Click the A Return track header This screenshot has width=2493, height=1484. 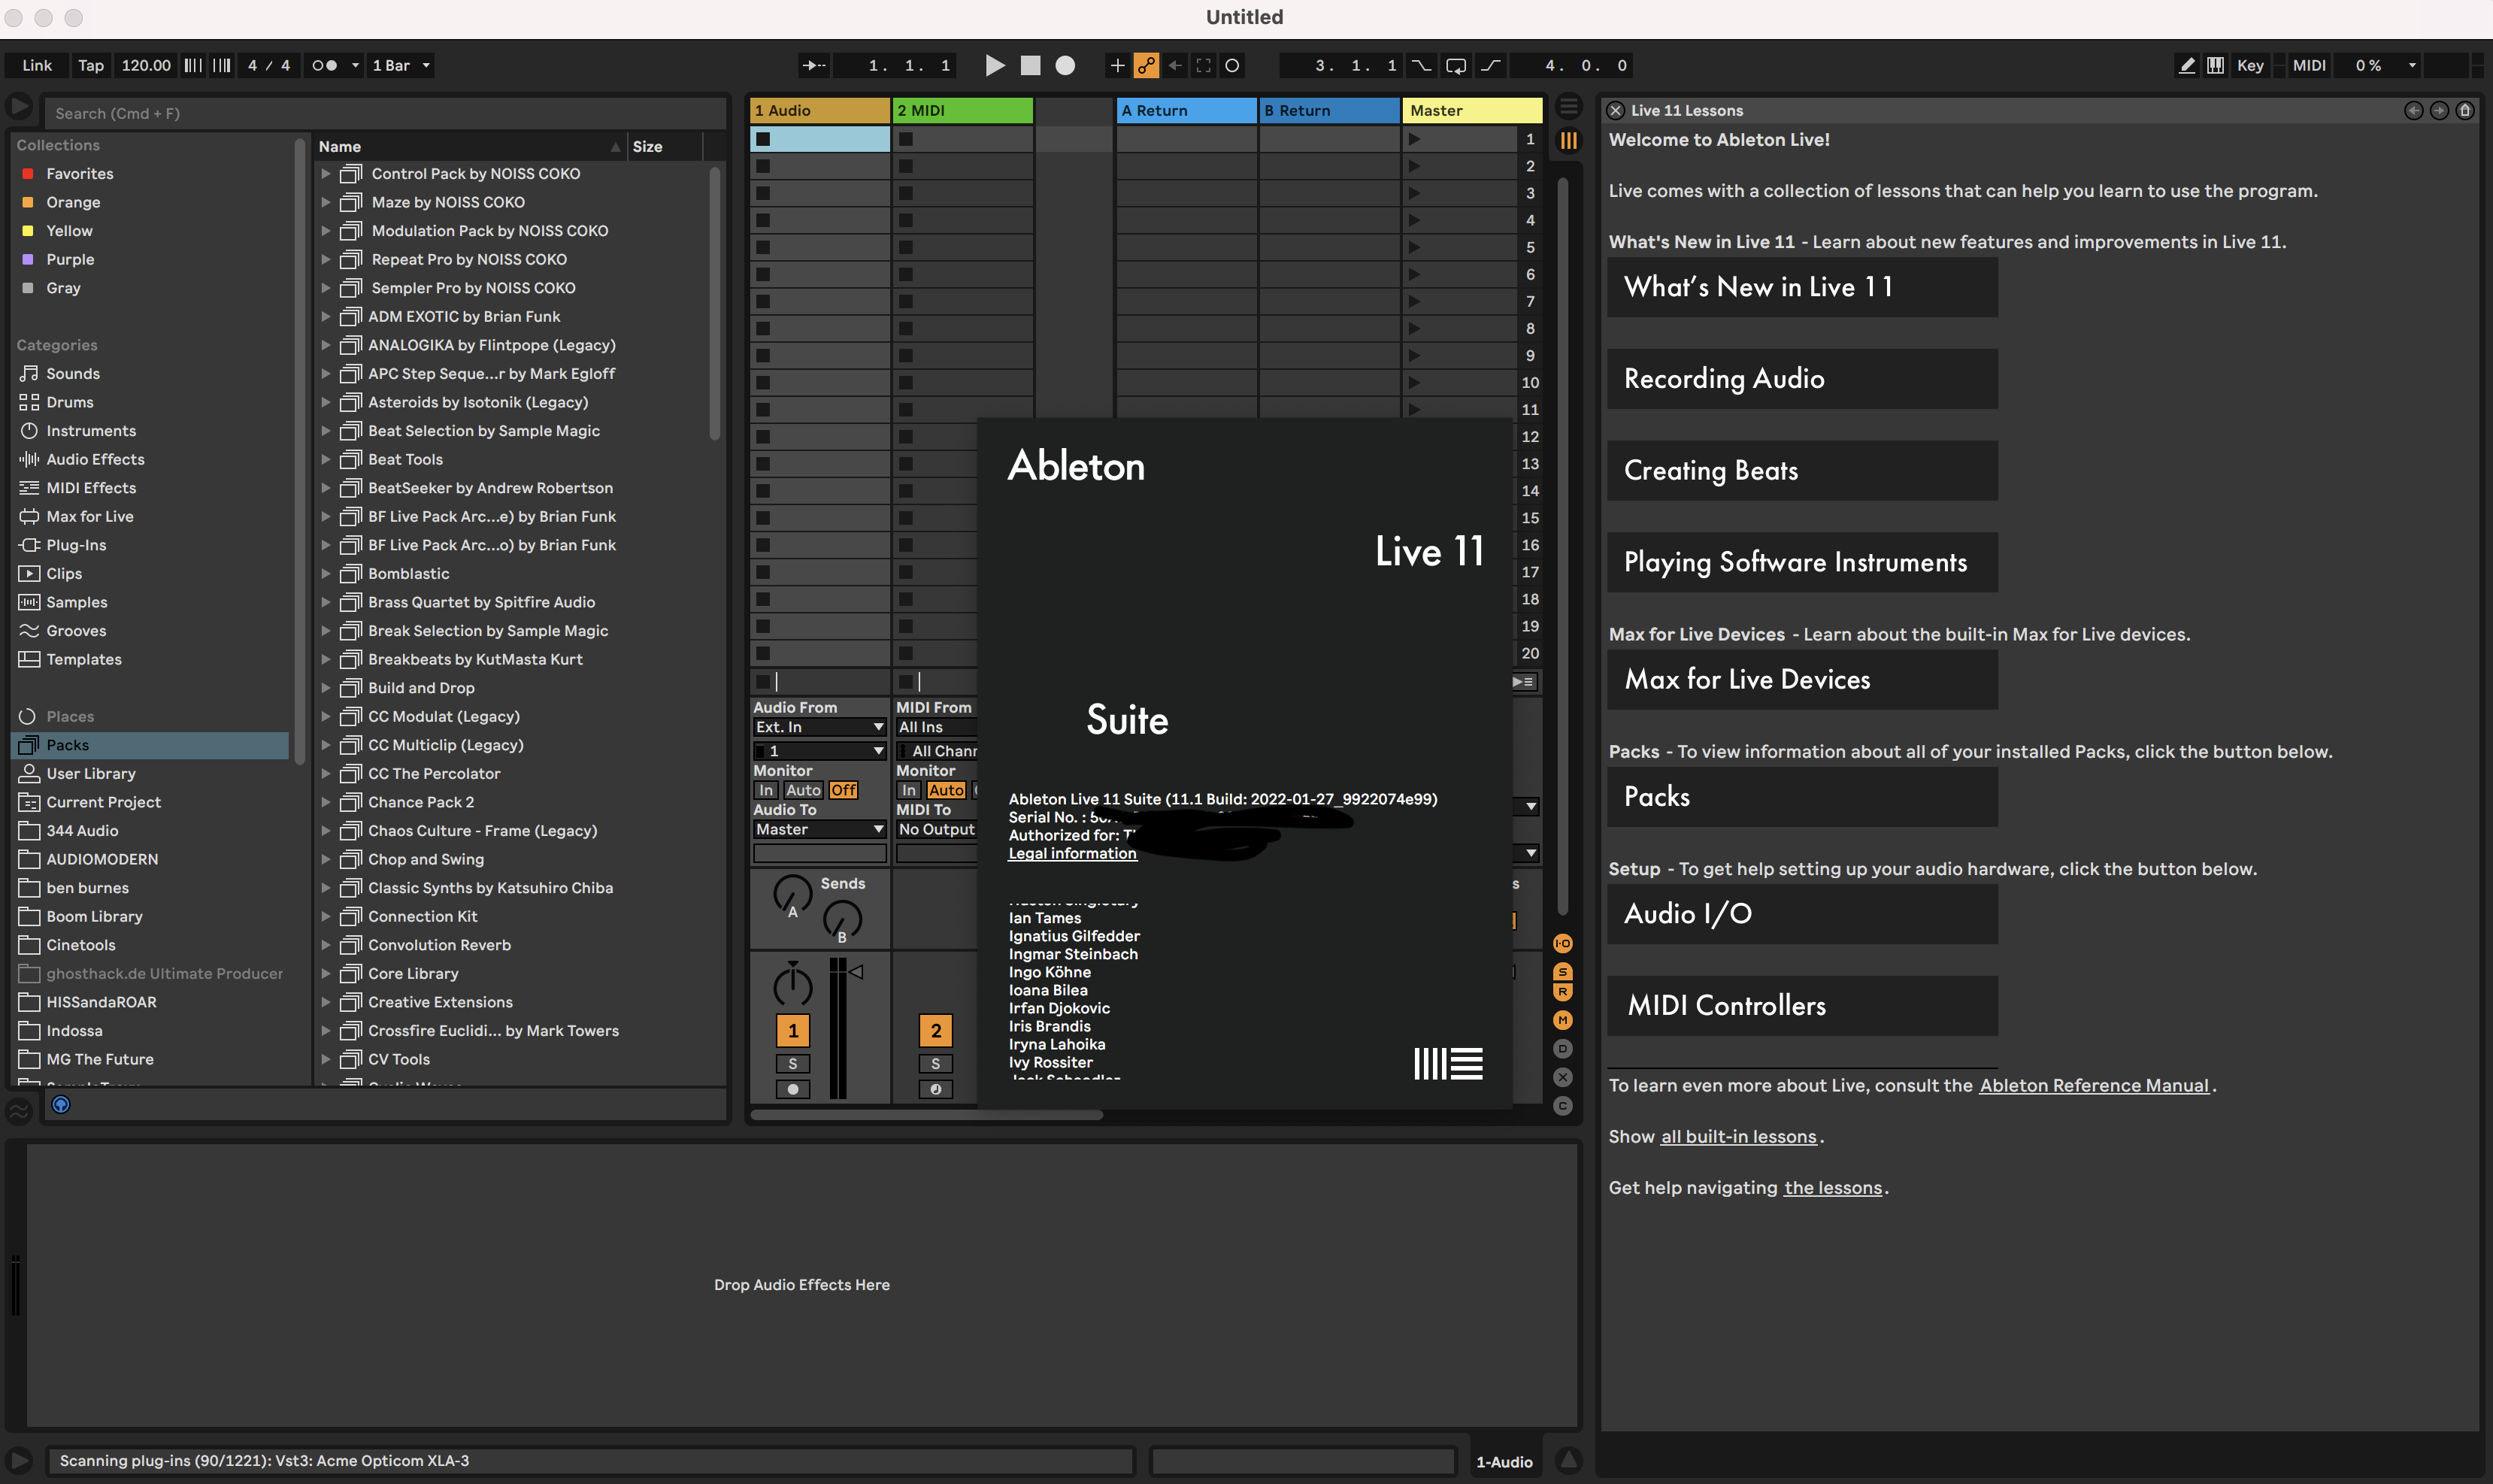pos(1187,110)
